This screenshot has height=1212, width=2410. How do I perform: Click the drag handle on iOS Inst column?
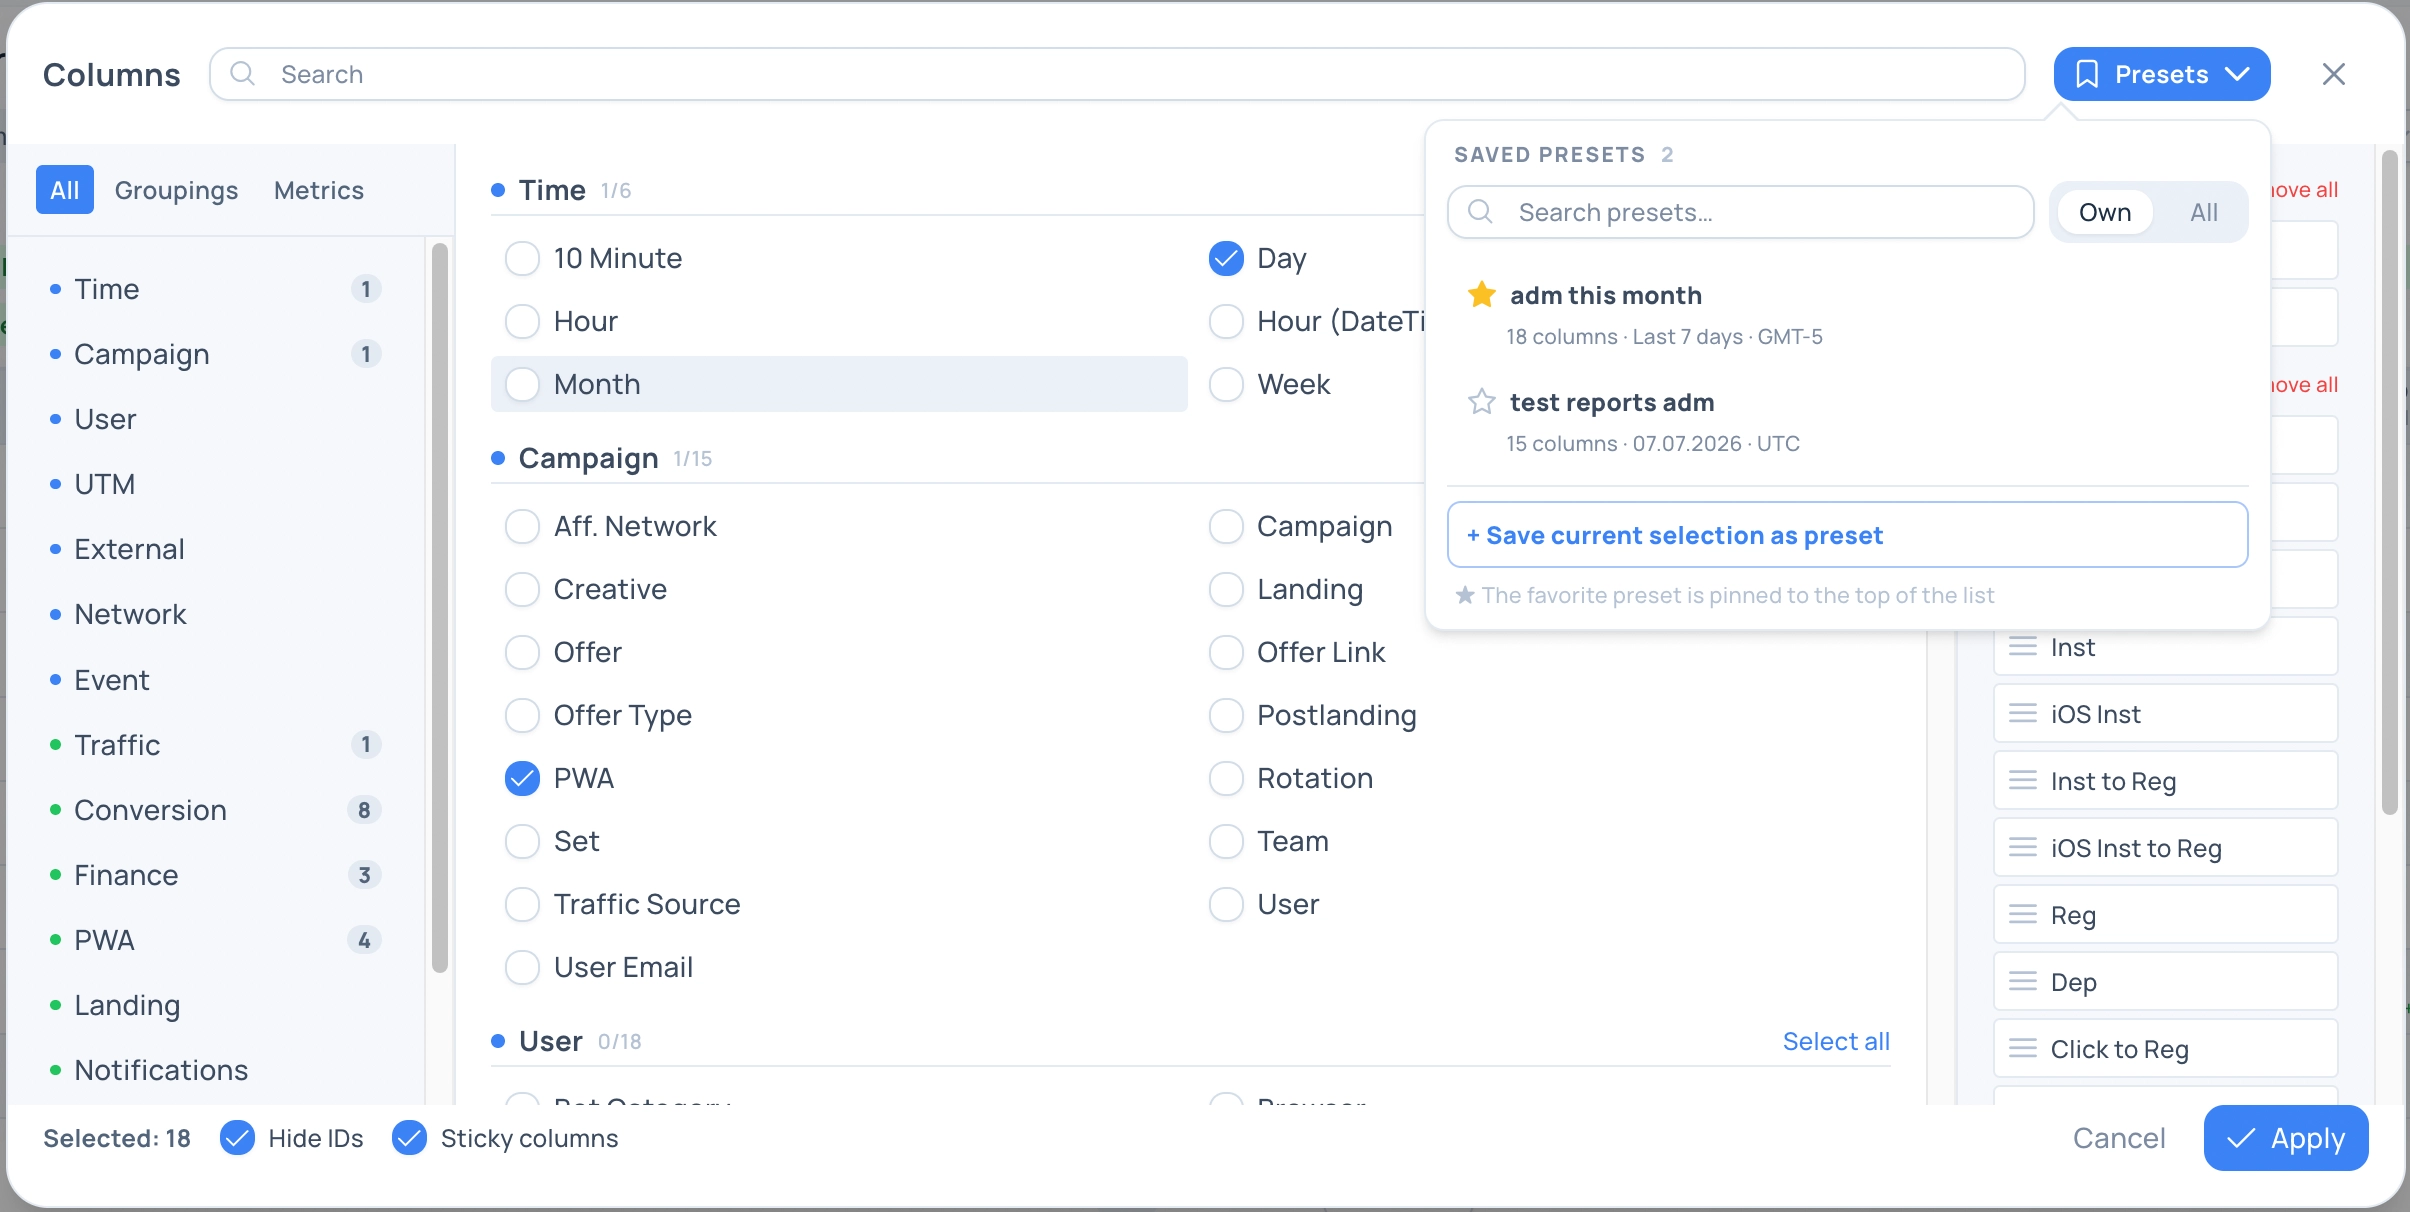coord(2022,714)
